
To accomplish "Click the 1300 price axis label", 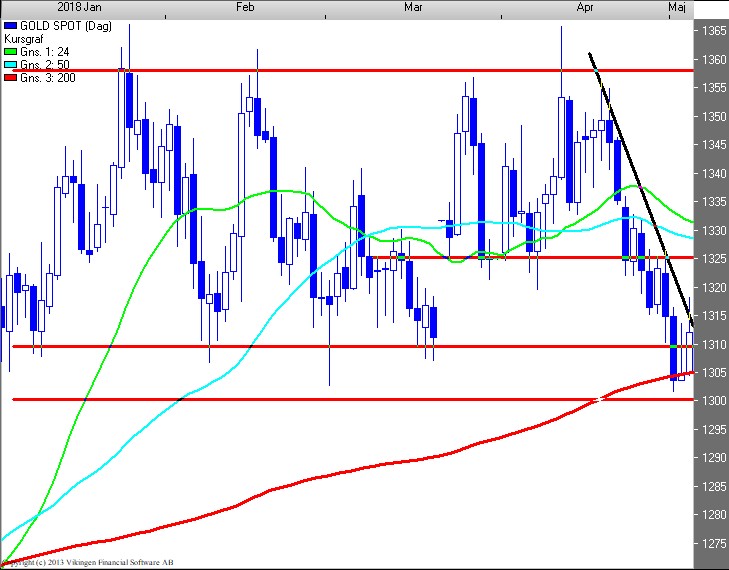I will [x=712, y=401].
